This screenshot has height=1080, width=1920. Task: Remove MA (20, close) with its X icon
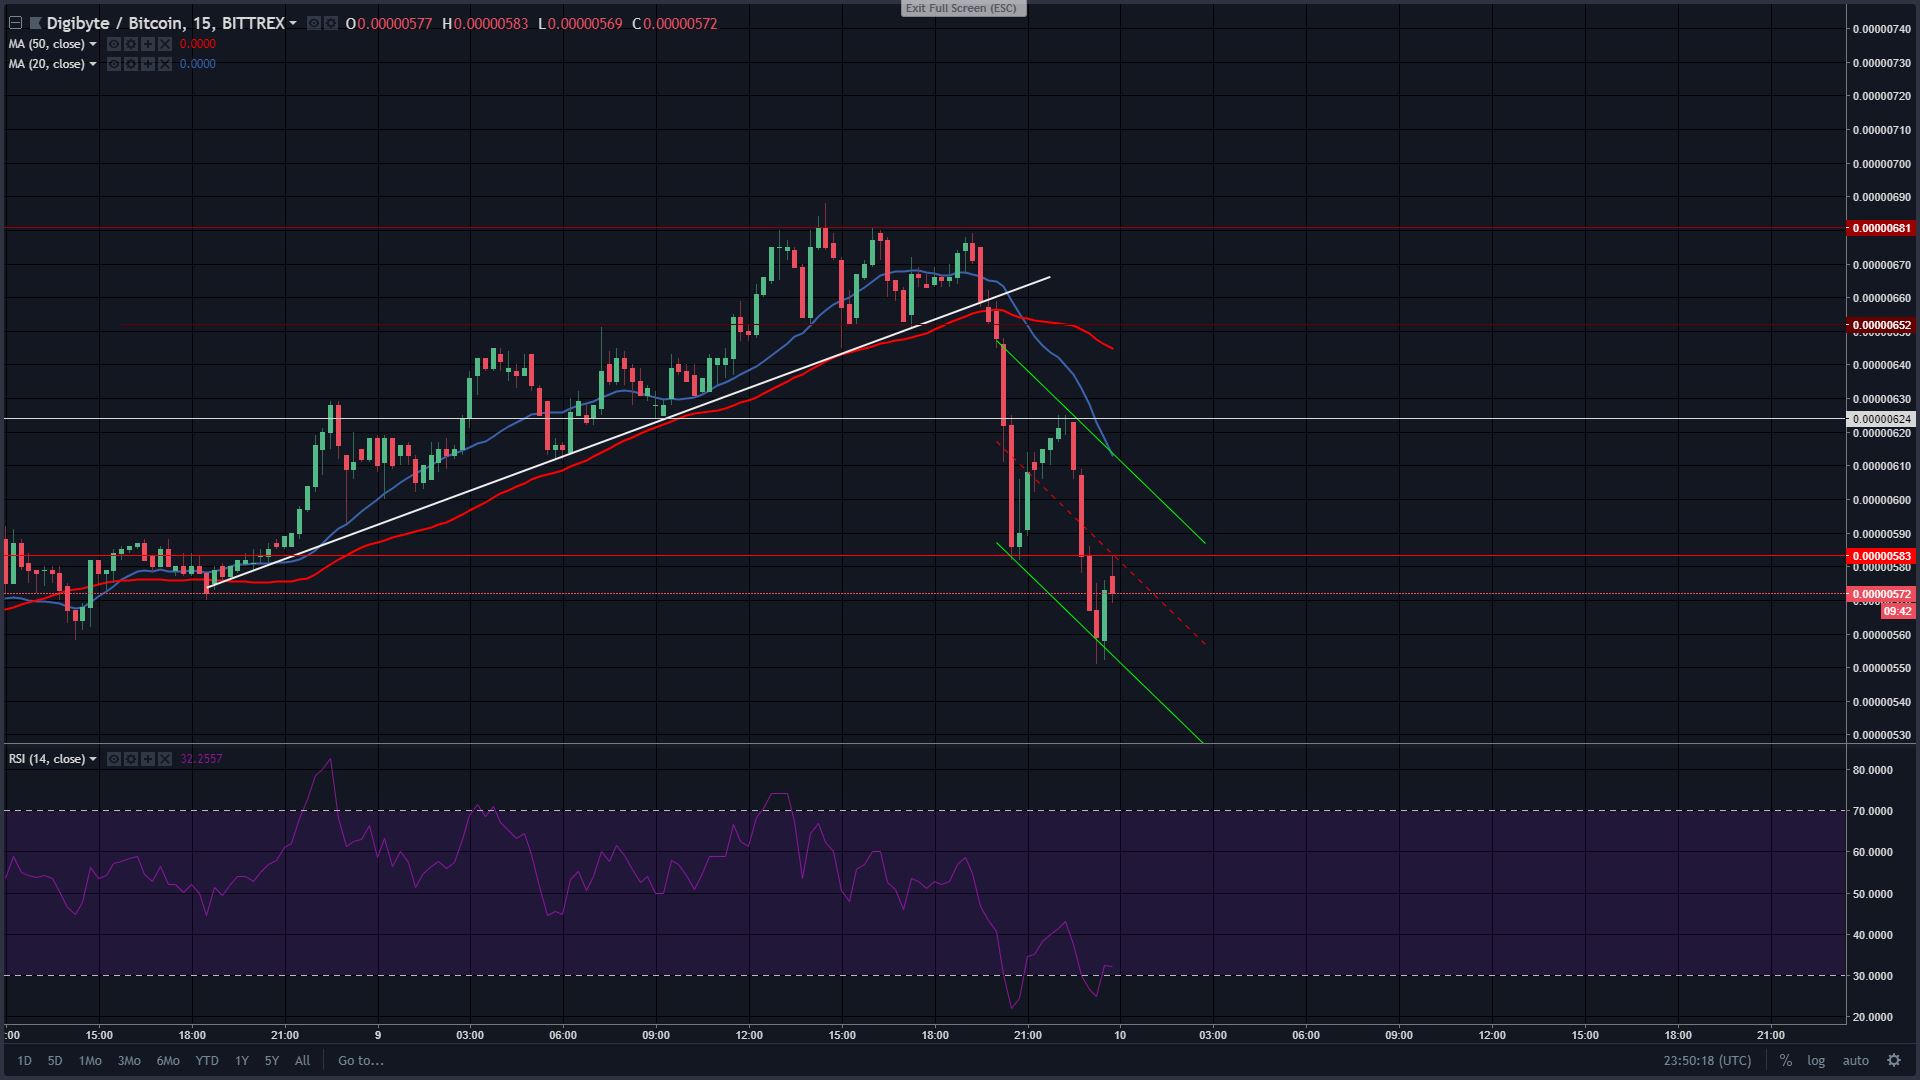(x=165, y=64)
